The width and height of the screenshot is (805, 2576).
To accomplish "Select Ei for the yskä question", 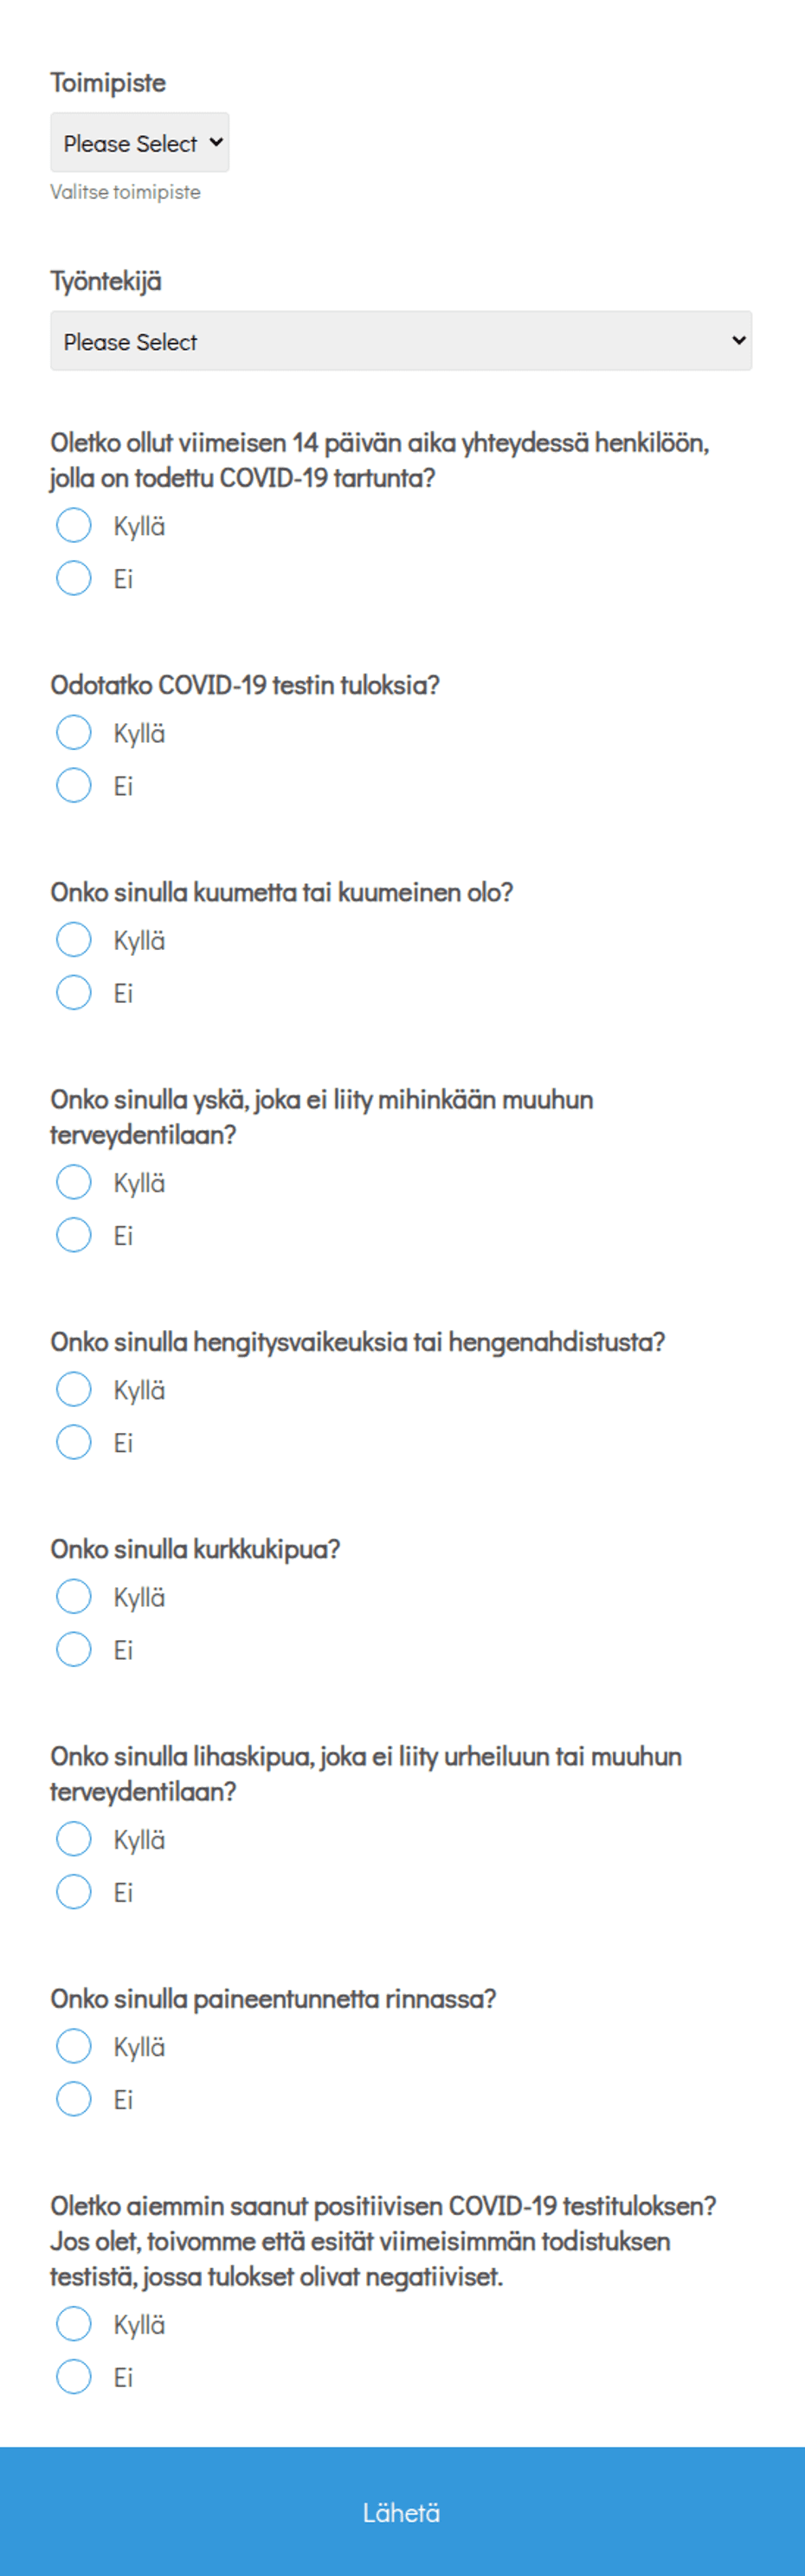I will pos(74,1235).
